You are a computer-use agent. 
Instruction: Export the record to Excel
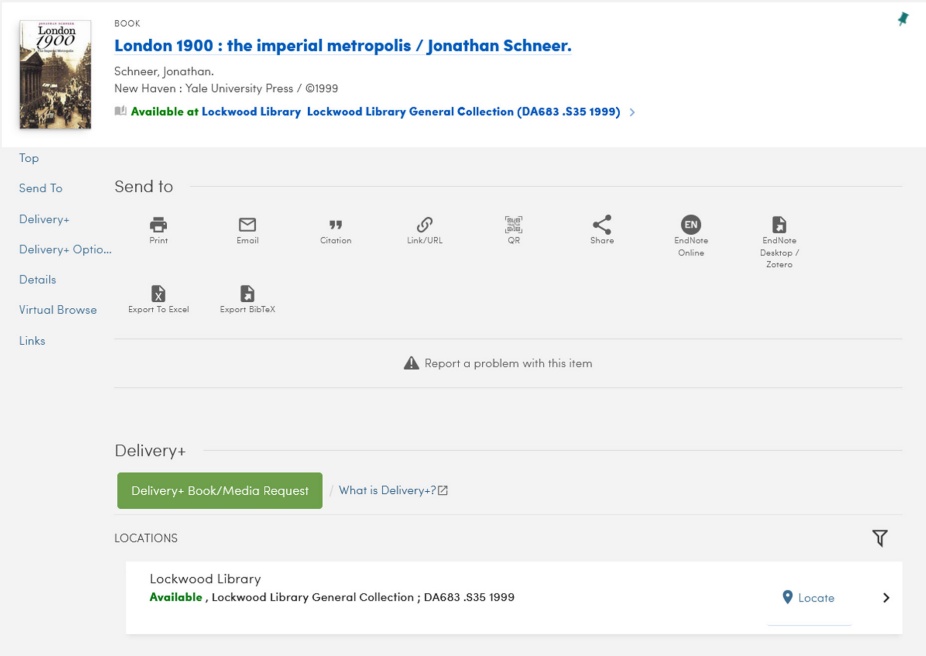click(158, 295)
